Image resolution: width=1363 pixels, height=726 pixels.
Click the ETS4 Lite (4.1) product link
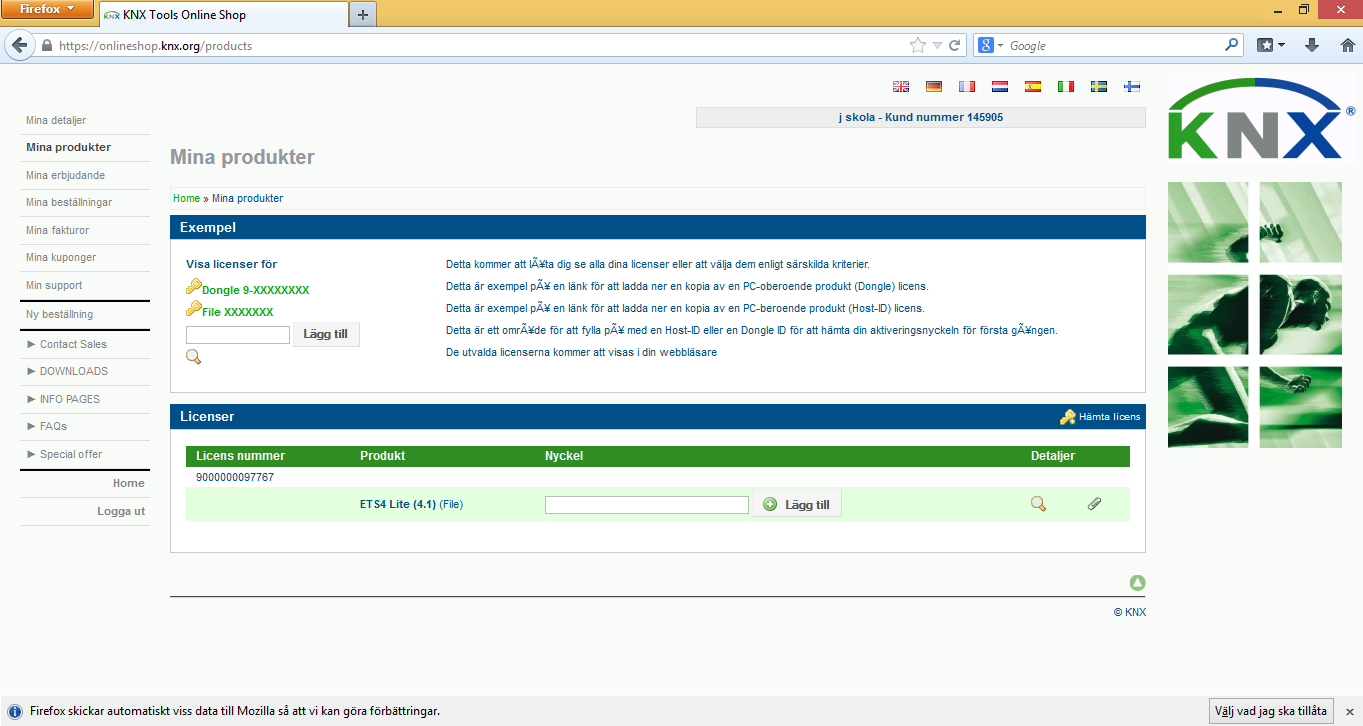[398, 504]
